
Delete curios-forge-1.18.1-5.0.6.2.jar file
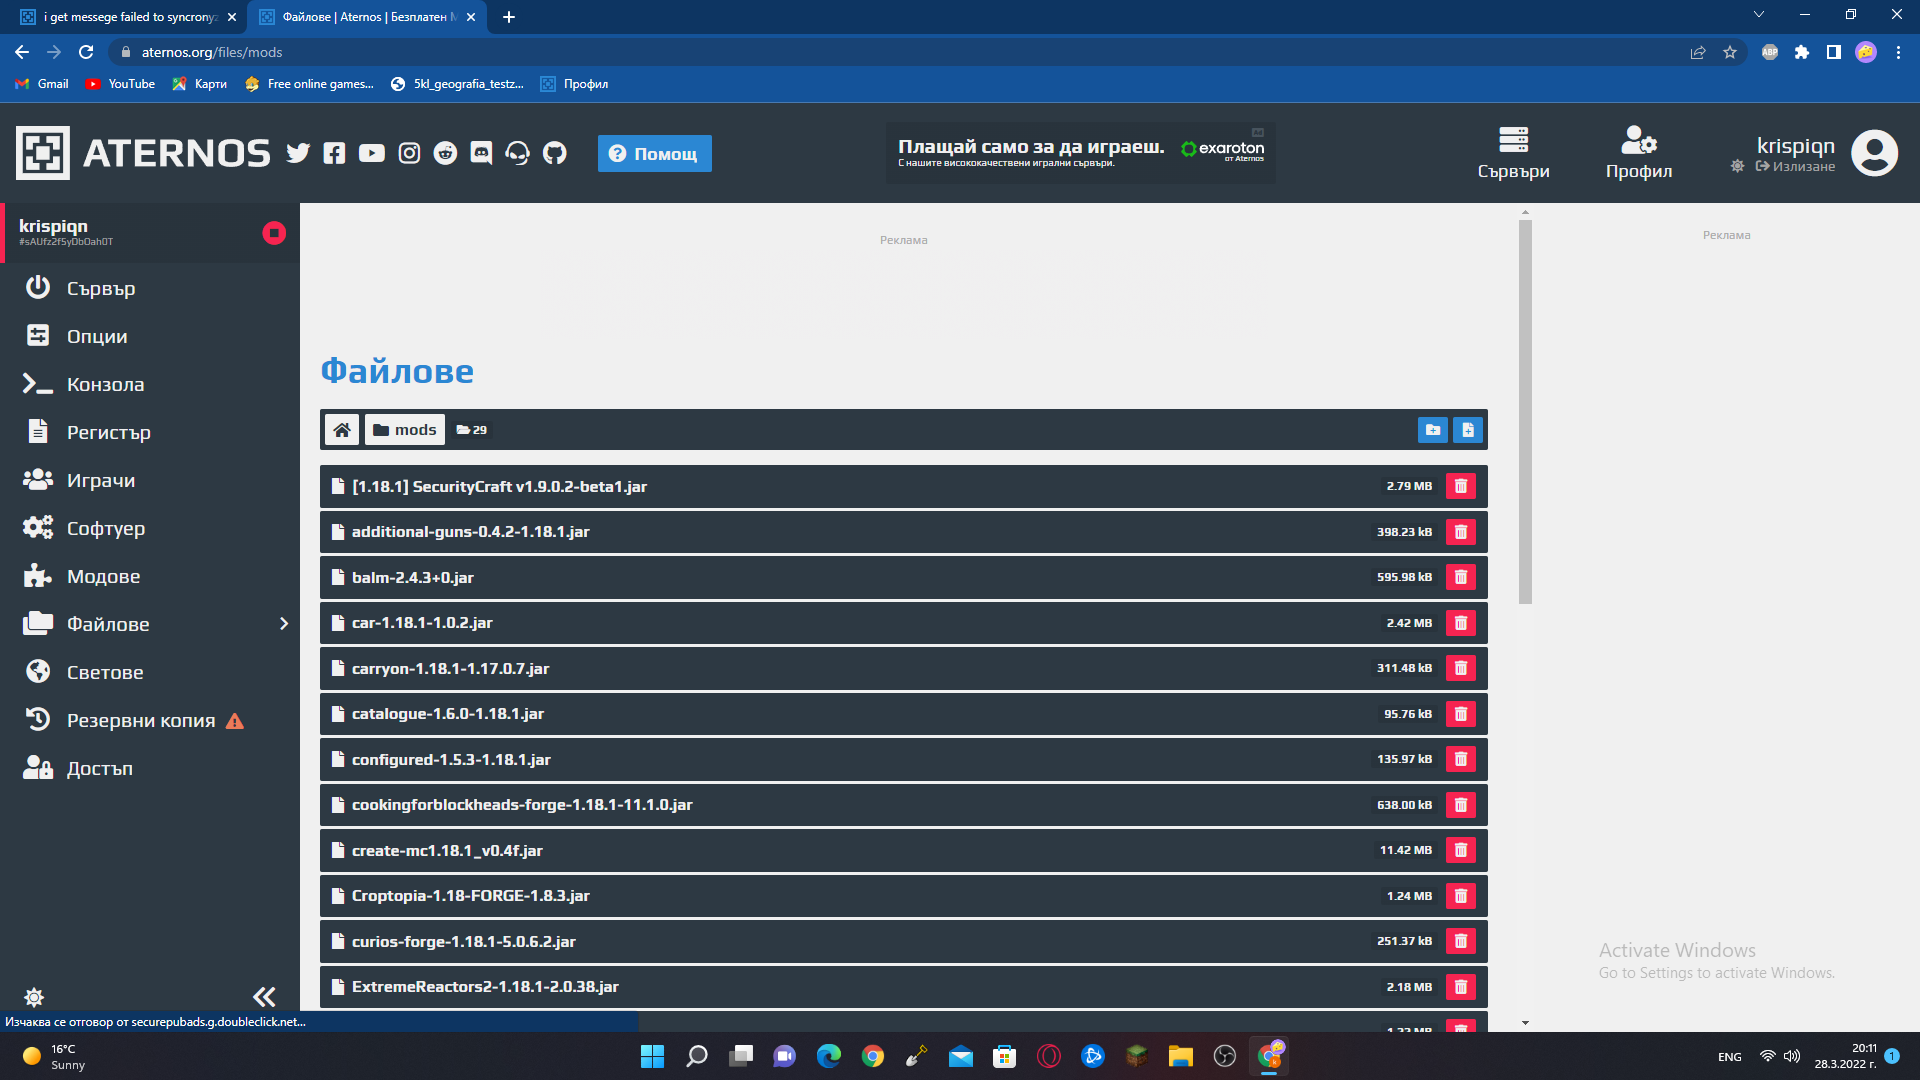[1461, 941]
